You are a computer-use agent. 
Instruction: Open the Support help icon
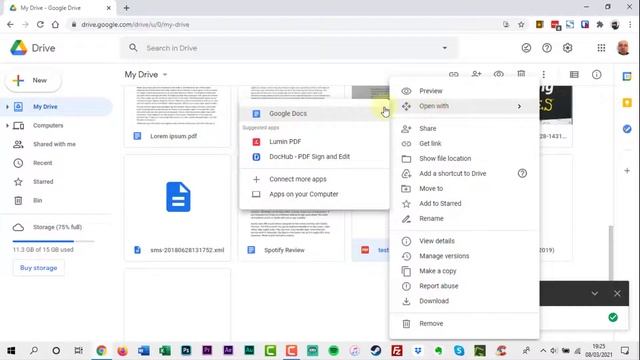click(x=547, y=48)
